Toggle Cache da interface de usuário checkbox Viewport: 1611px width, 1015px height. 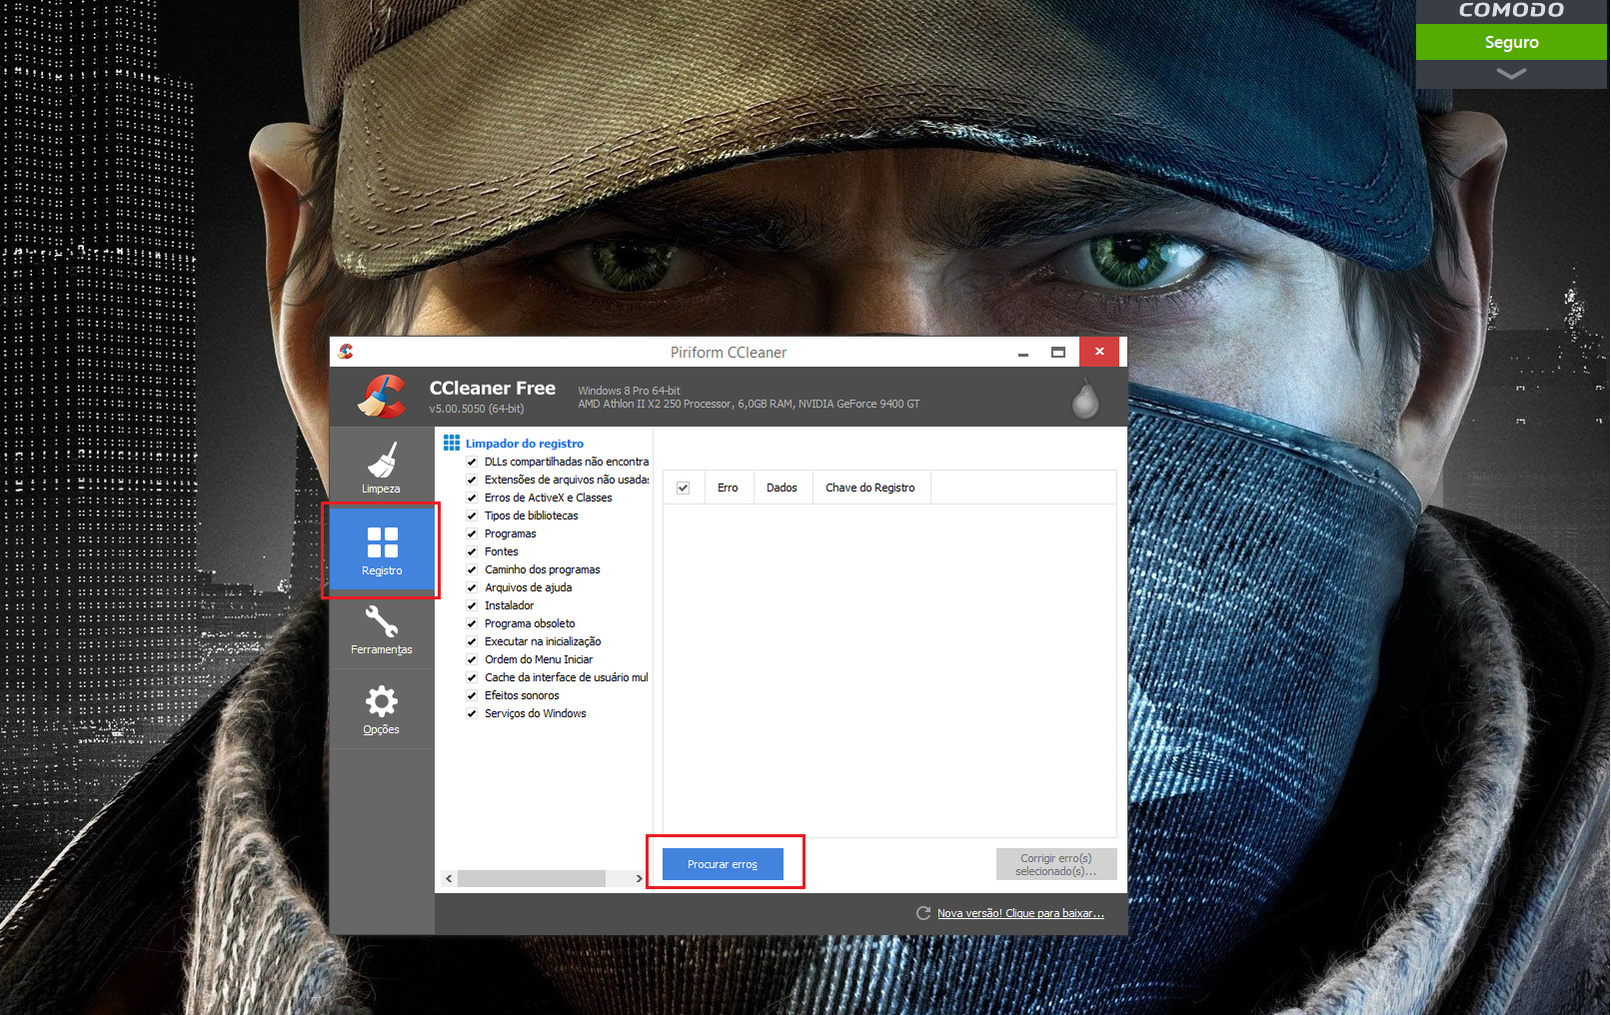pyautogui.click(x=472, y=678)
